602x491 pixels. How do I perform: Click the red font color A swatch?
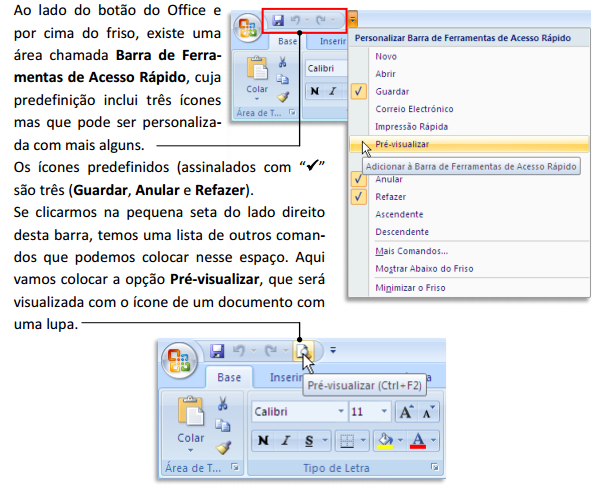pos(419,440)
